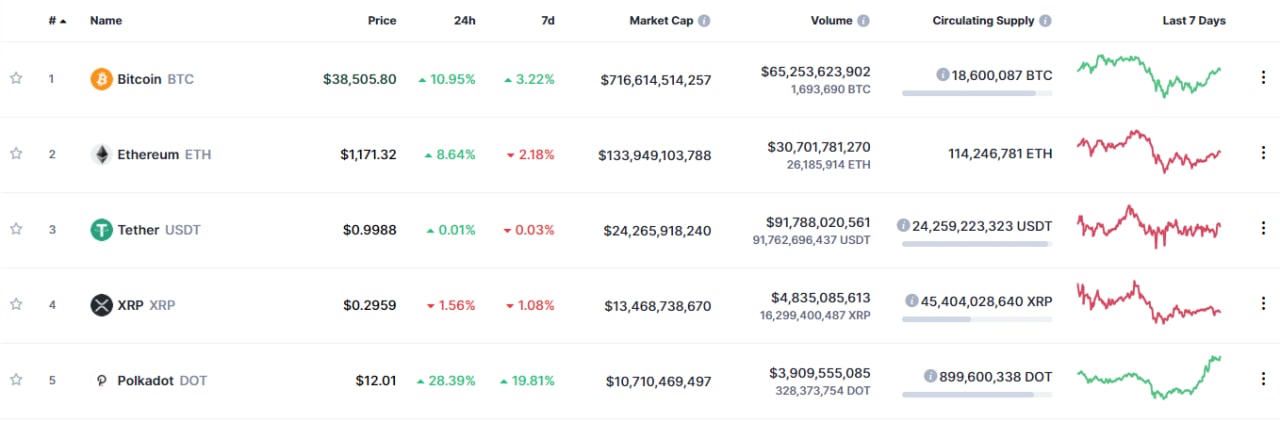Click Polkadot volume $3,909,555,085

tap(820, 372)
